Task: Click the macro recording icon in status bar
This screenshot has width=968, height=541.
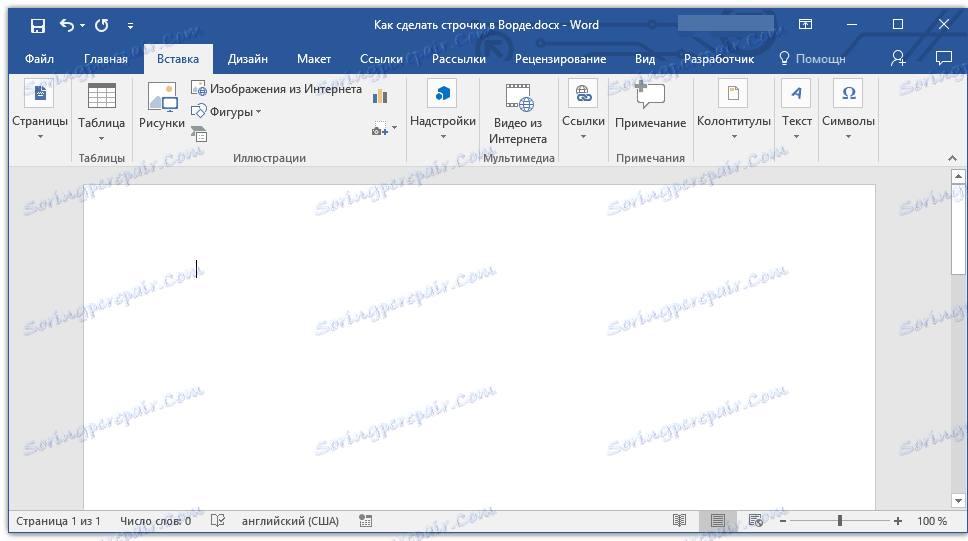Action: 365,521
